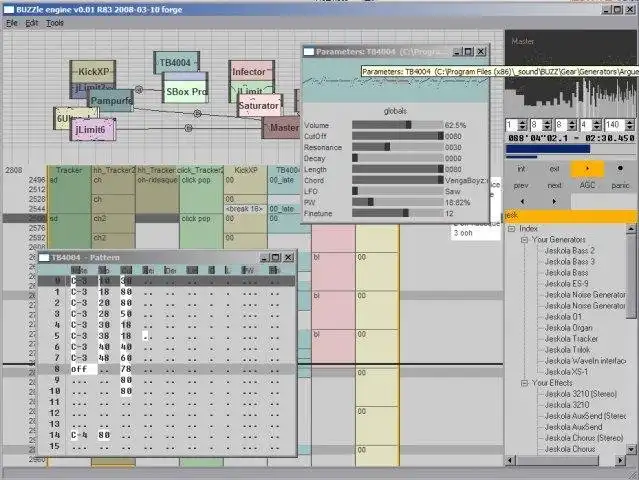Adjust the Finetune slider in Parameters window
Image resolution: width=639 pixels, height=480 pixels.
point(397,213)
